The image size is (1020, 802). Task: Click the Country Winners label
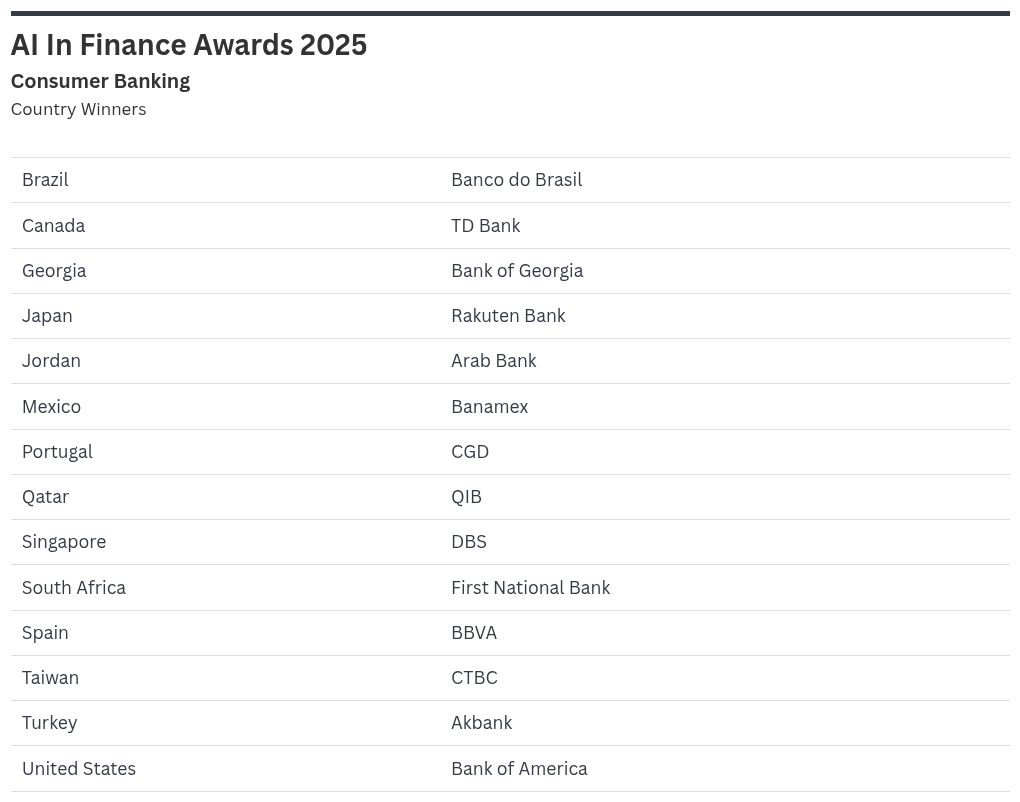point(78,109)
